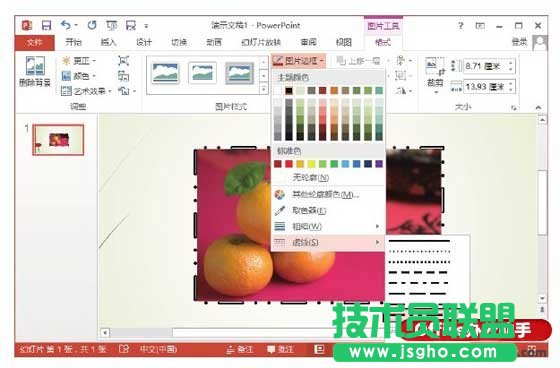Screen dimensions: 560x368
Task: Click the Compress Pictures icon
Action: pyautogui.click(x=123, y=61)
